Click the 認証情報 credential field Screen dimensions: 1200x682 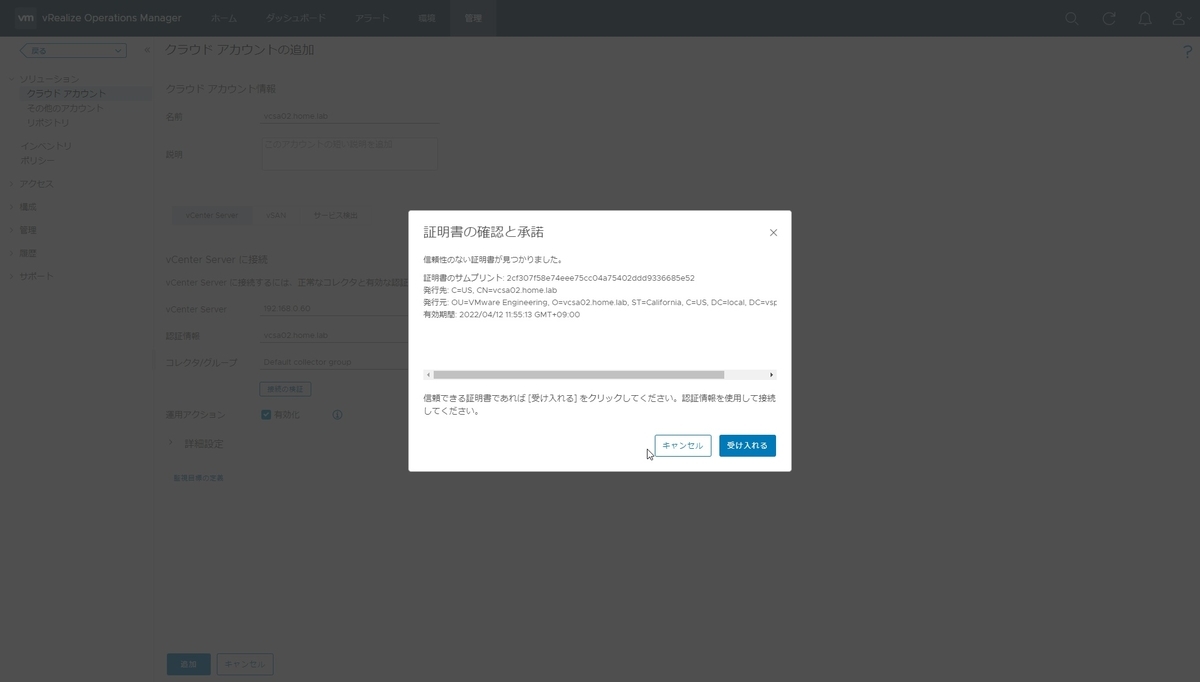(334, 336)
